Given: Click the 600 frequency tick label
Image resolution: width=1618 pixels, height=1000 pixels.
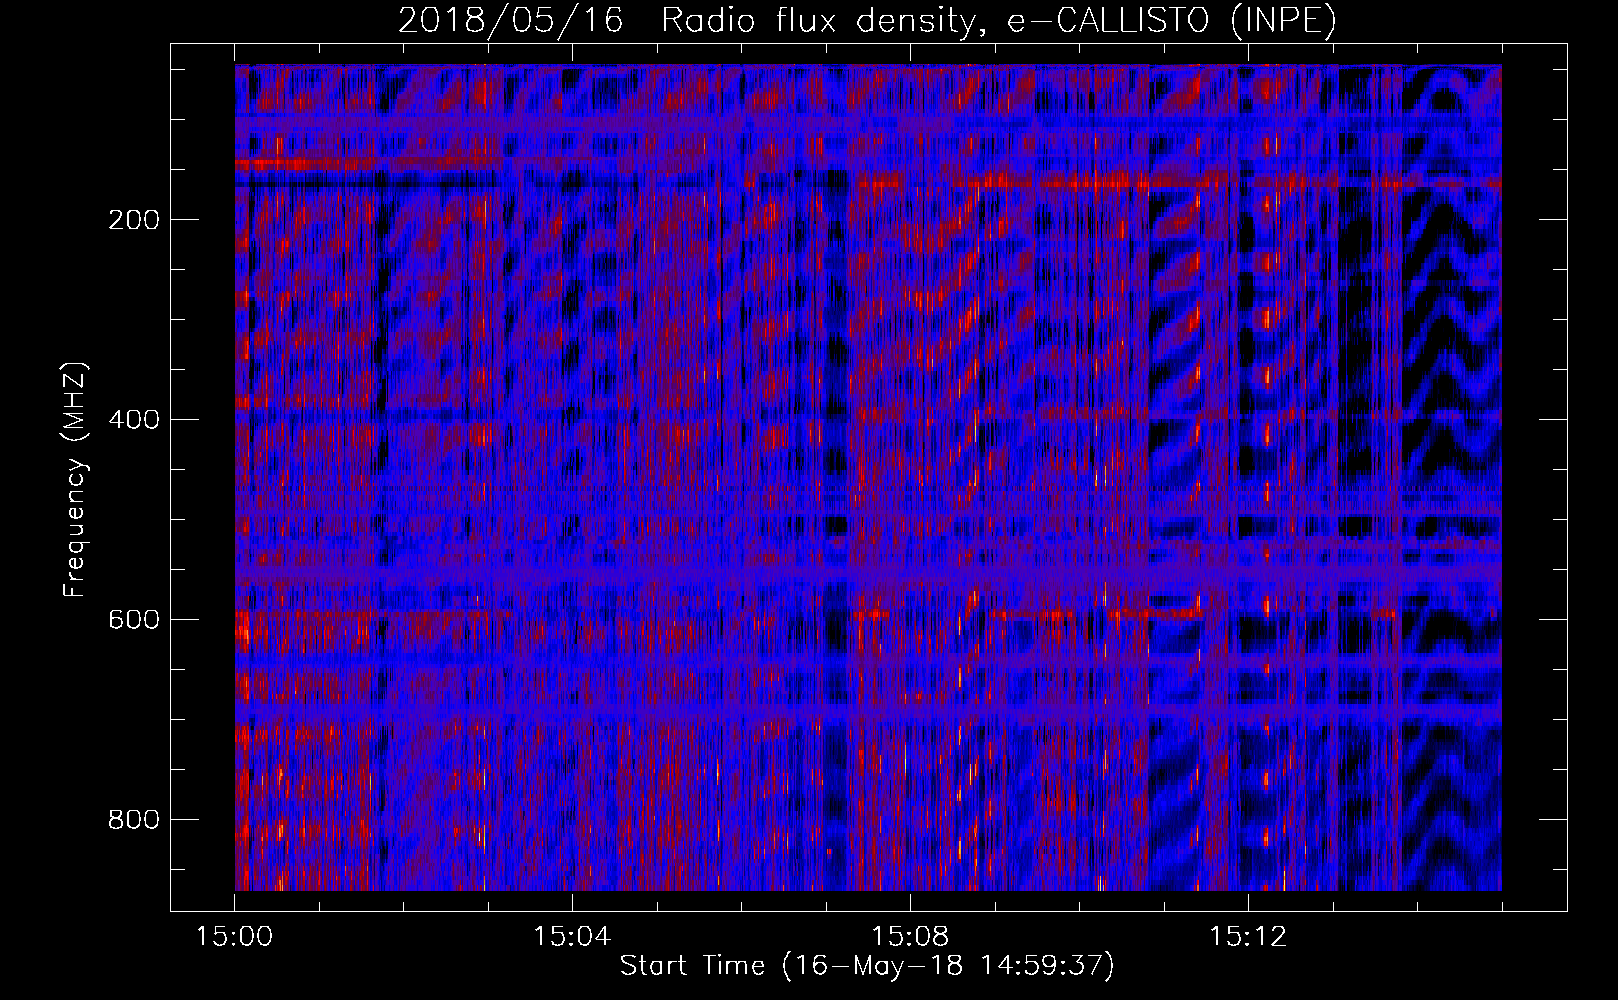Looking at the screenshot, I should click(134, 619).
